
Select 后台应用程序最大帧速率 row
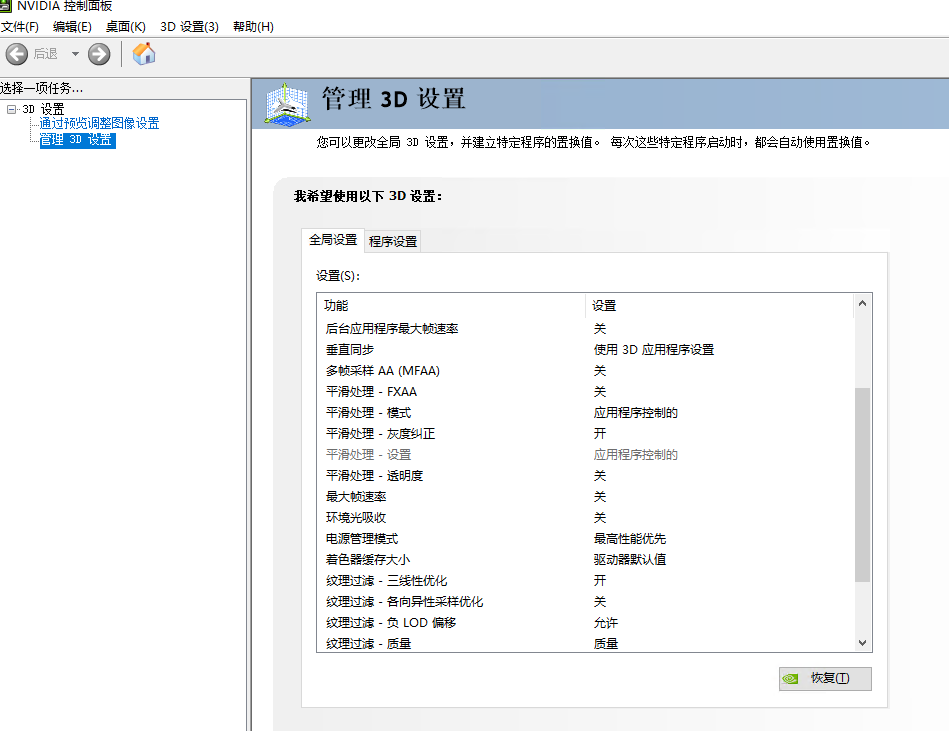[585, 329]
